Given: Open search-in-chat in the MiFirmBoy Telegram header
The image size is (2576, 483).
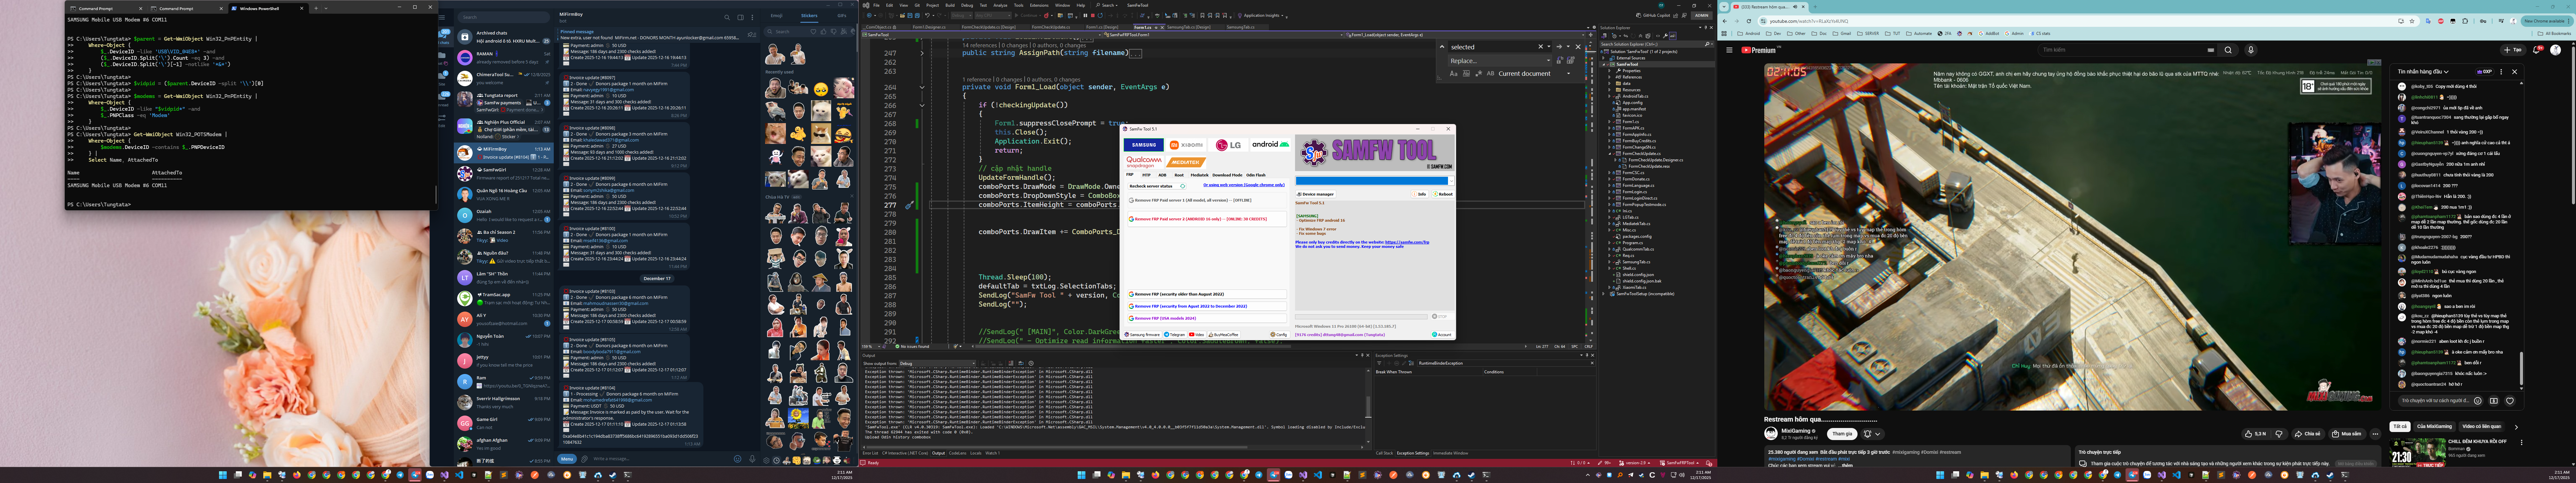Looking at the screenshot, I should (727, 17).
